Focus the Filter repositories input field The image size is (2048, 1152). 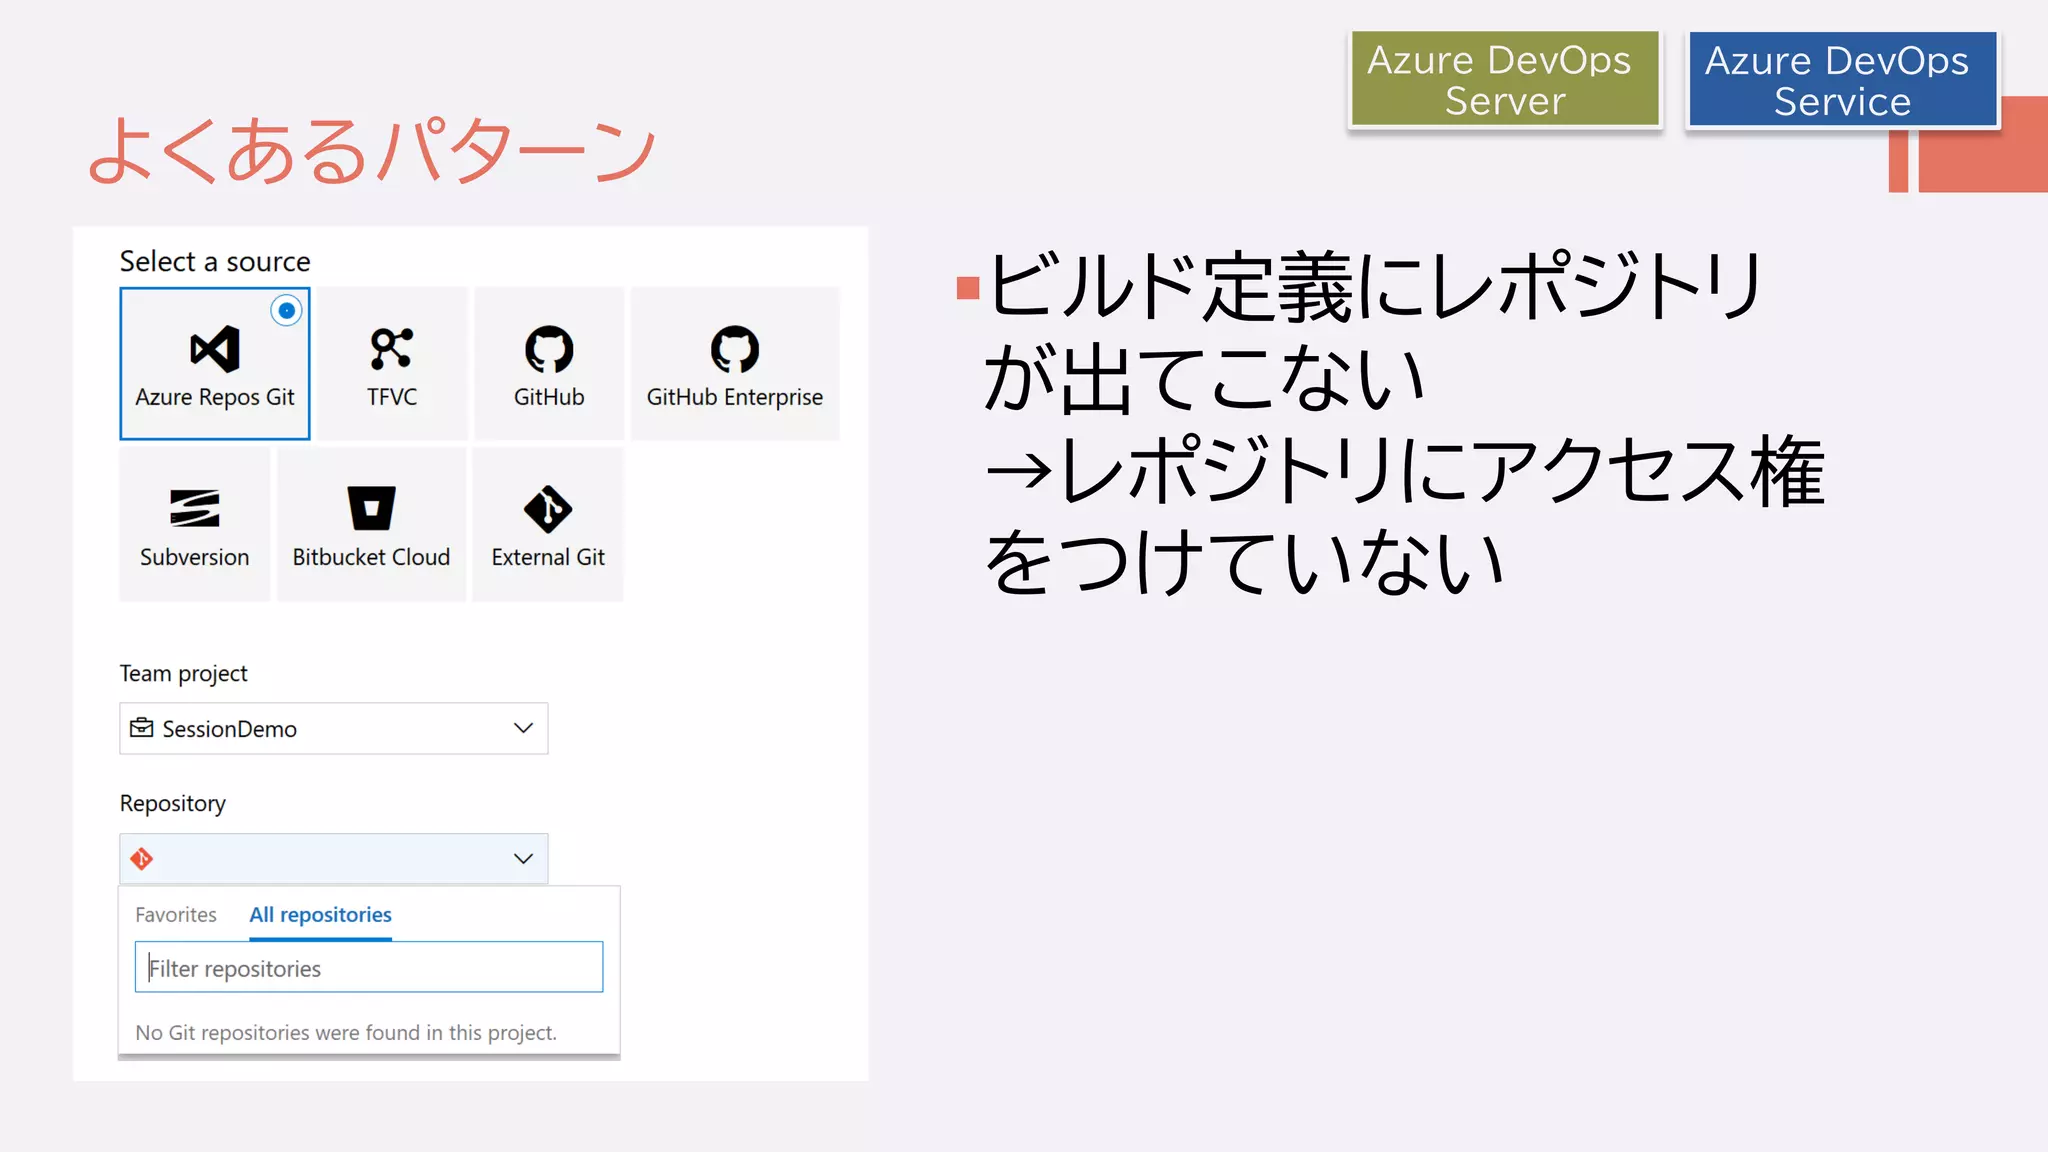click(369, 967)
